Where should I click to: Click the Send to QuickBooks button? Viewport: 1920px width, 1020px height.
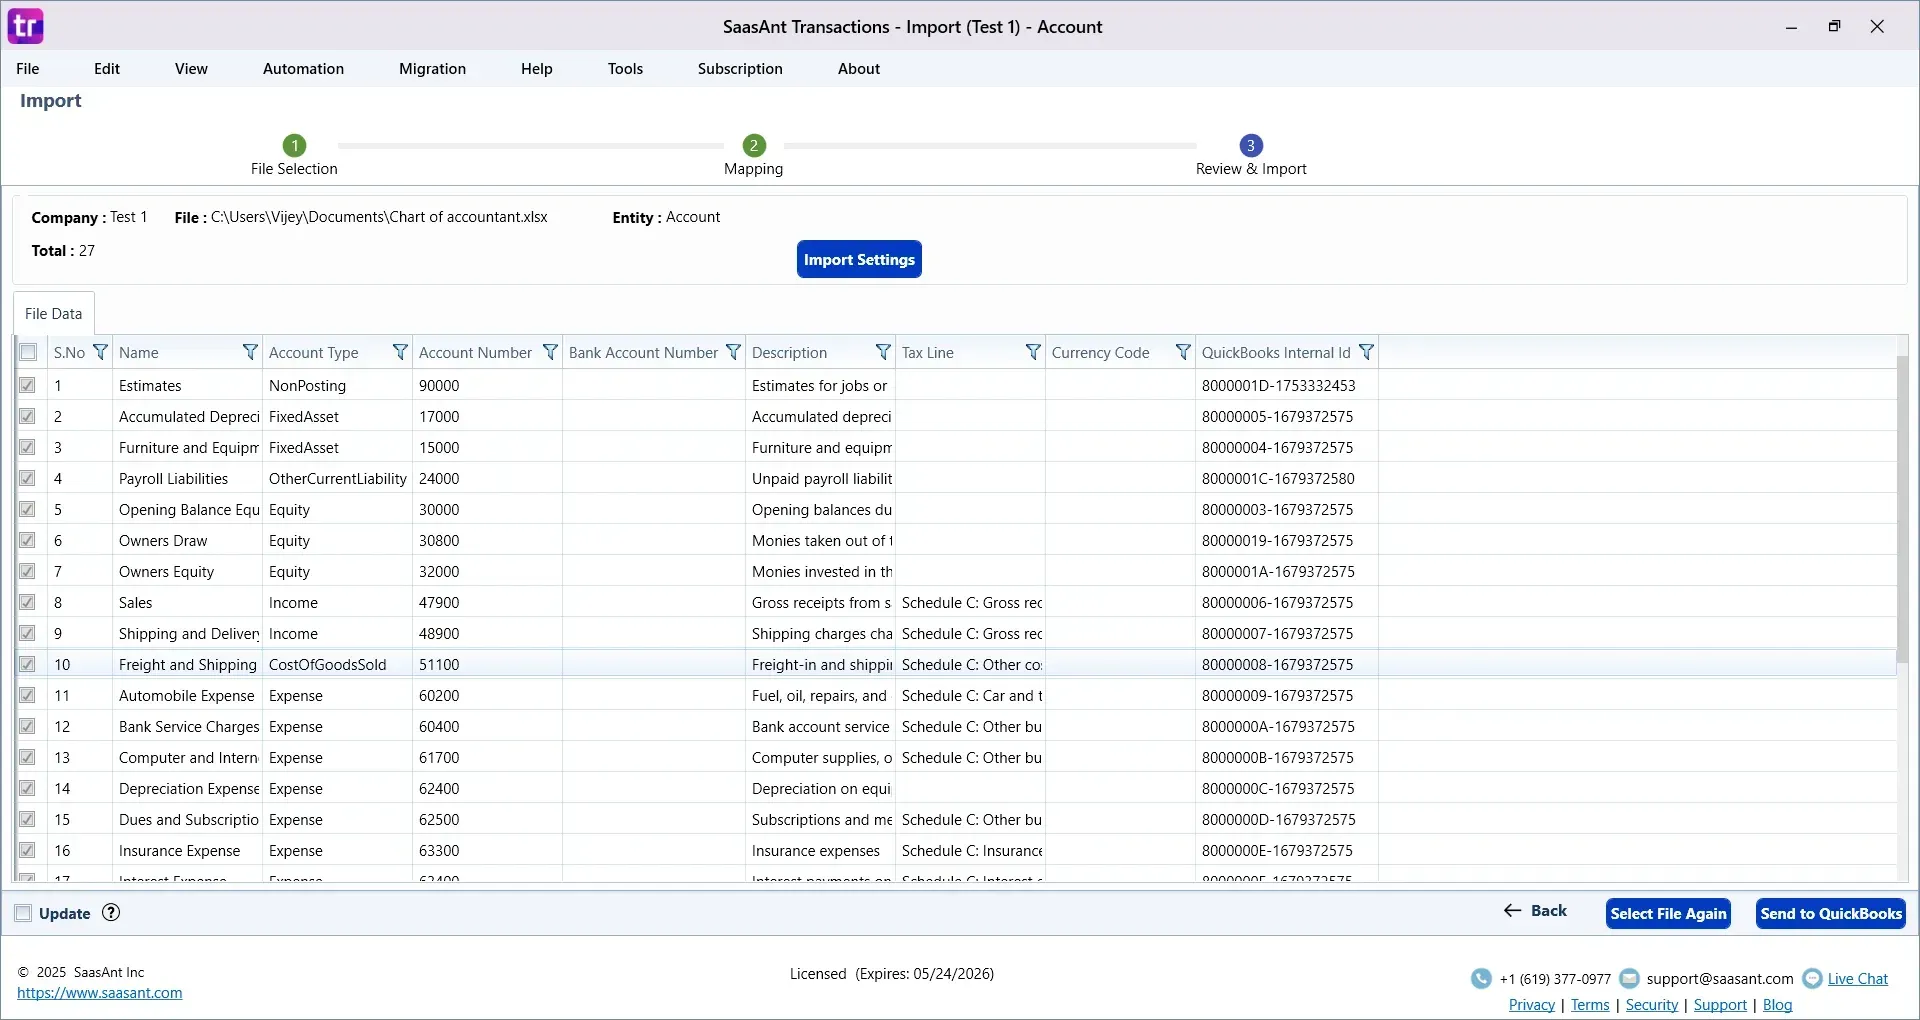tap(1831, 913)
